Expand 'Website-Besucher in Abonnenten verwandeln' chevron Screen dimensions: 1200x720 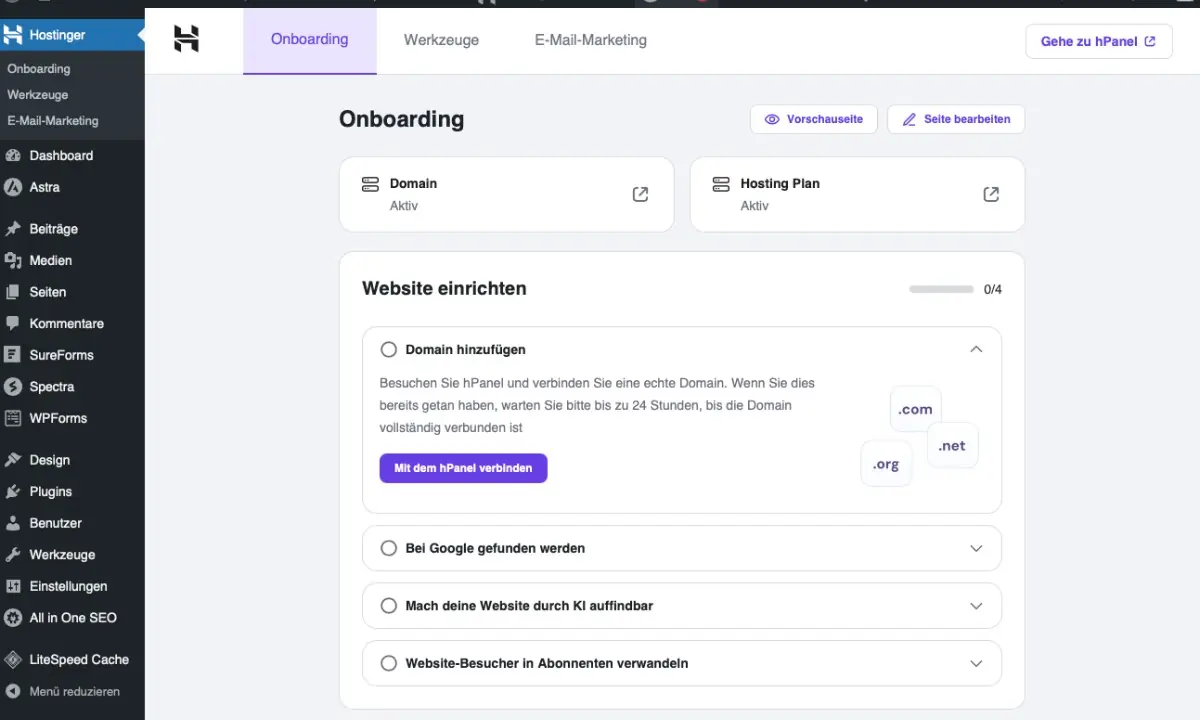coord(976,663)
